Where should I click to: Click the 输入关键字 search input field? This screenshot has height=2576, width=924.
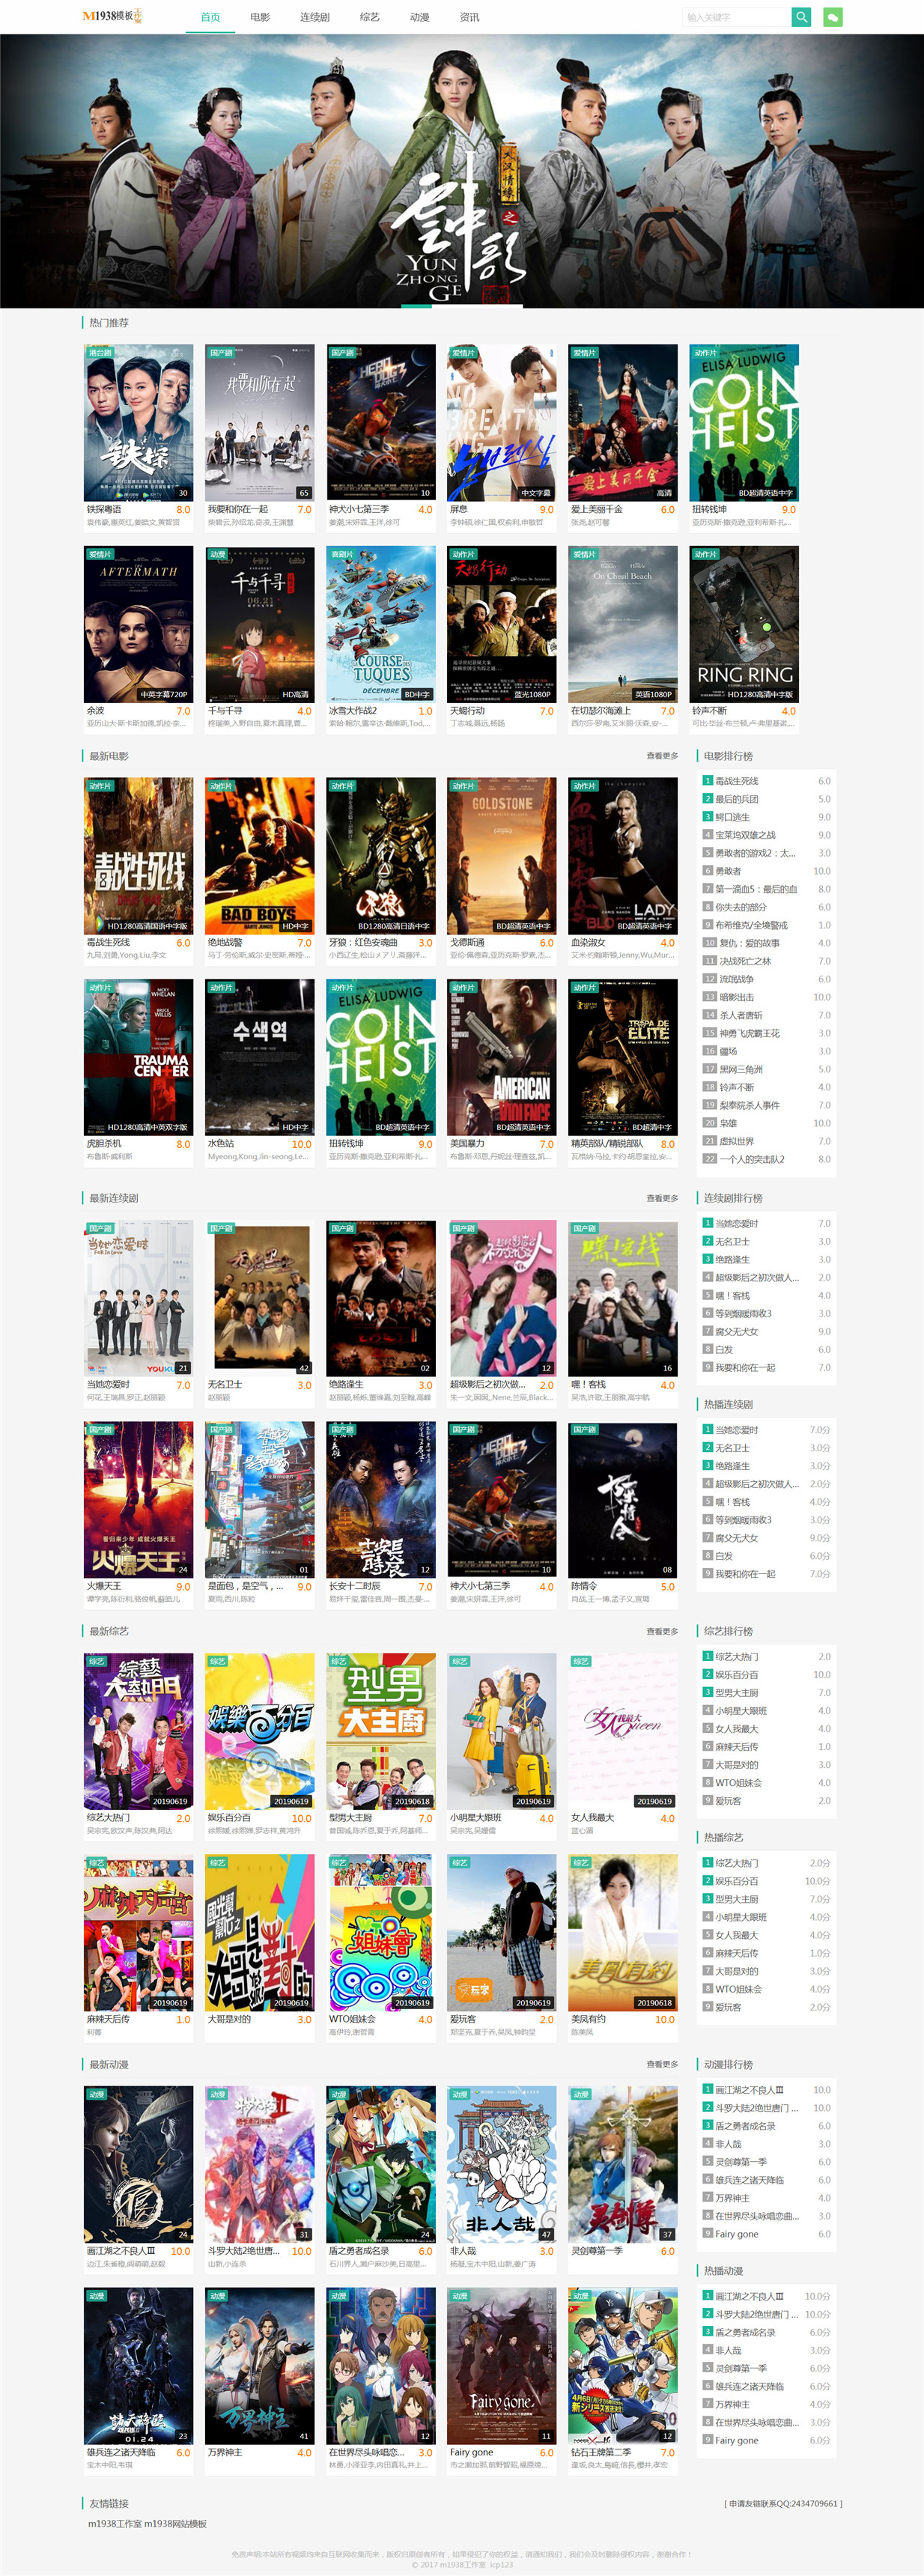pos(737,17)
